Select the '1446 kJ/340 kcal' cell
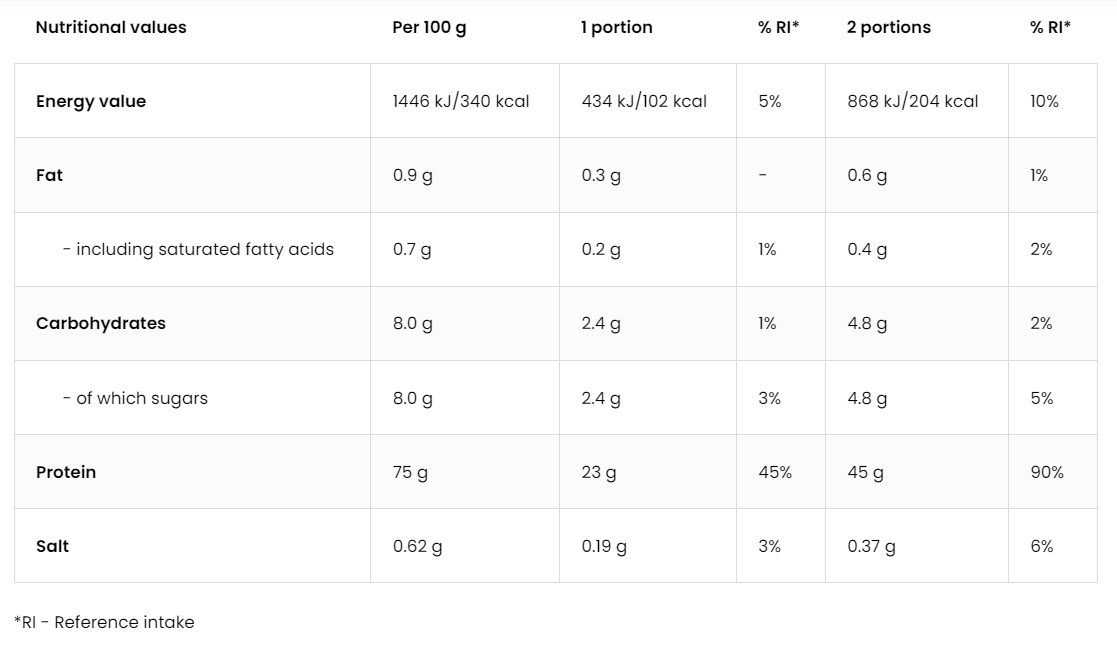Screen dimensions: 1117x648 point(461,101)
